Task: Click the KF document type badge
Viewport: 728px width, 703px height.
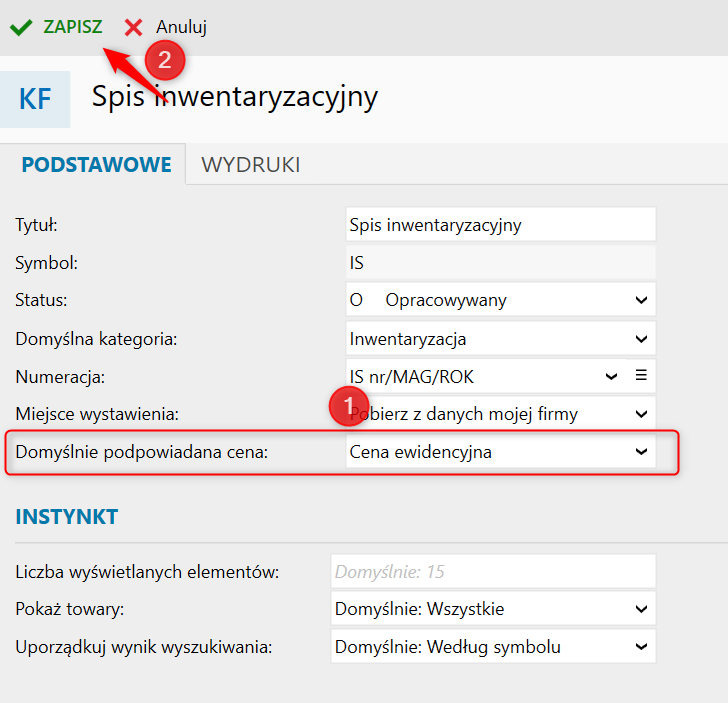Action: tap(35, 99)
